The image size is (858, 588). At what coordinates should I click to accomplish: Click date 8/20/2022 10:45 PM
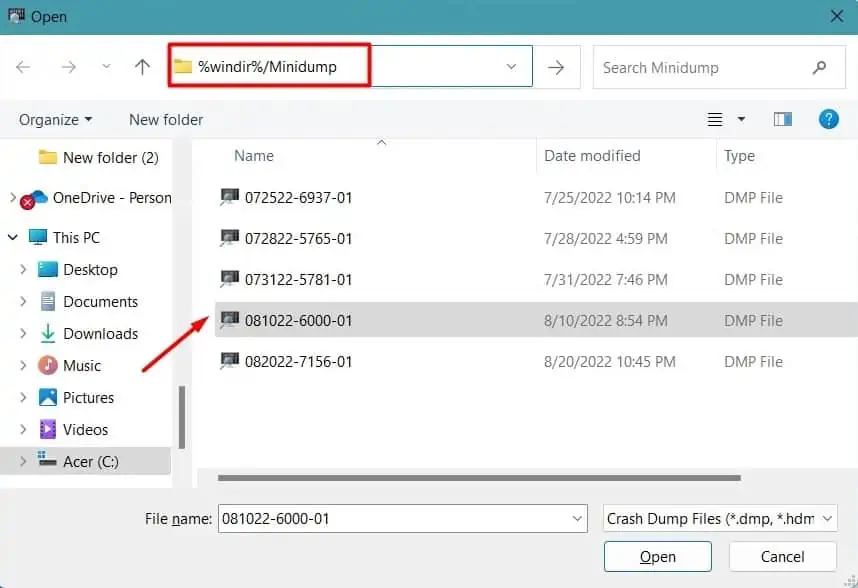[x=610, y=362]
